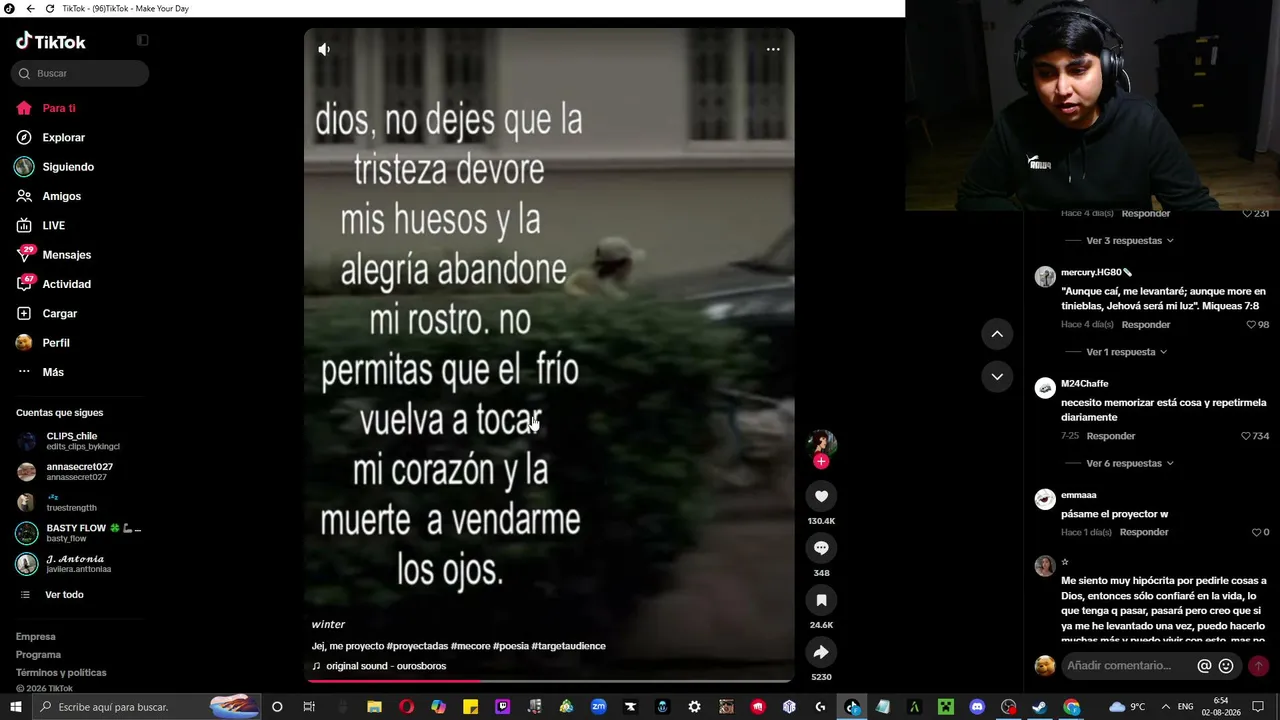Seek on the video progress bar
The height and width of the screenshot is (720, 1280).
click(549, 681)
